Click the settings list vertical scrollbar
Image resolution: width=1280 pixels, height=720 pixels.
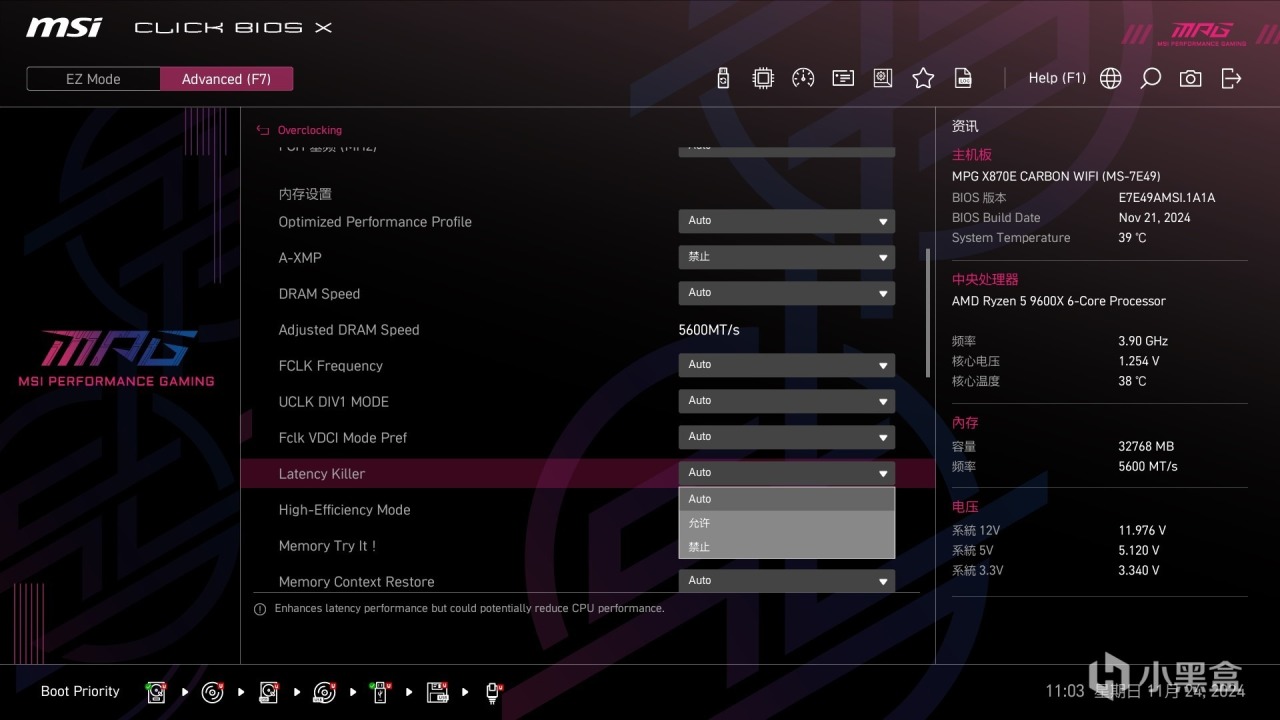point(926,313)
